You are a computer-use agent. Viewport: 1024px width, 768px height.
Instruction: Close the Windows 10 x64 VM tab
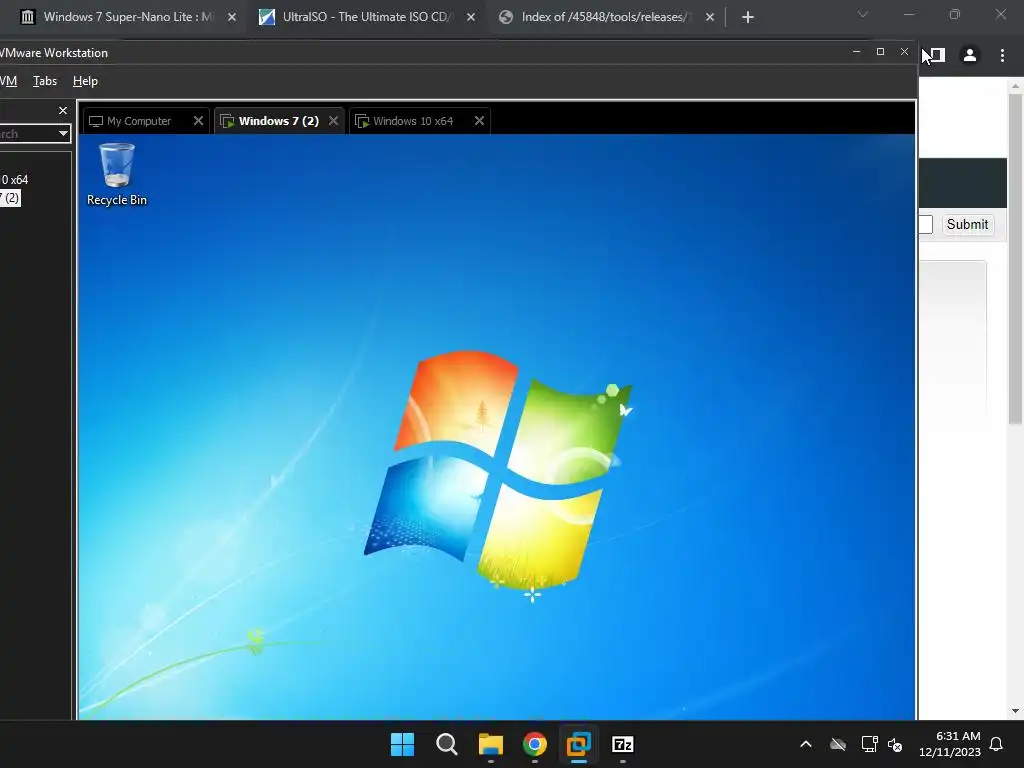click(479, 121)
